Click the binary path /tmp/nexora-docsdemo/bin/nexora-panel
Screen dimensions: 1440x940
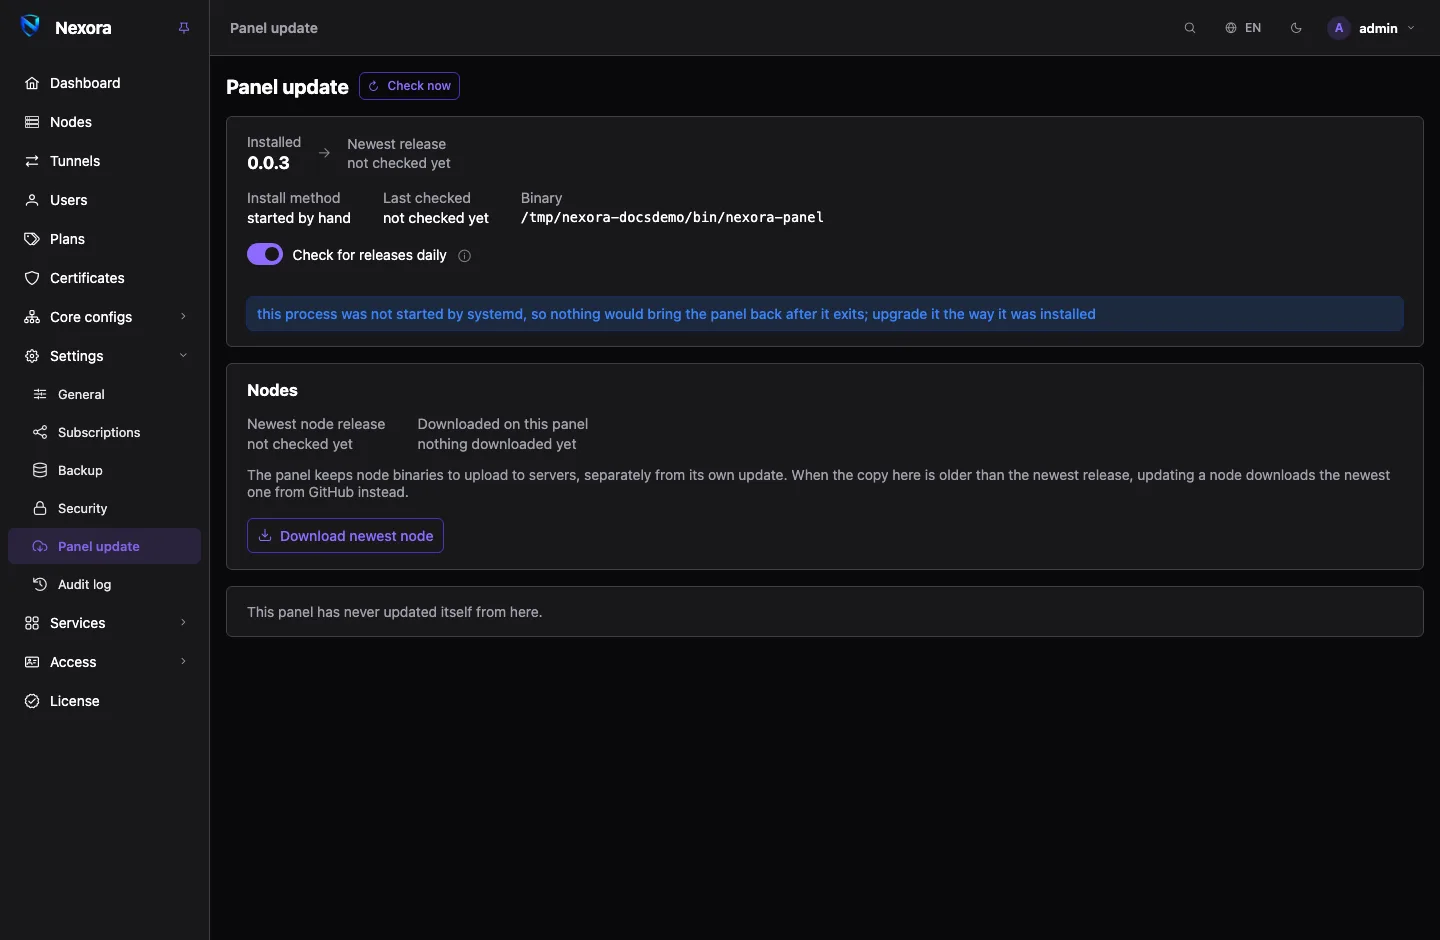672,217
